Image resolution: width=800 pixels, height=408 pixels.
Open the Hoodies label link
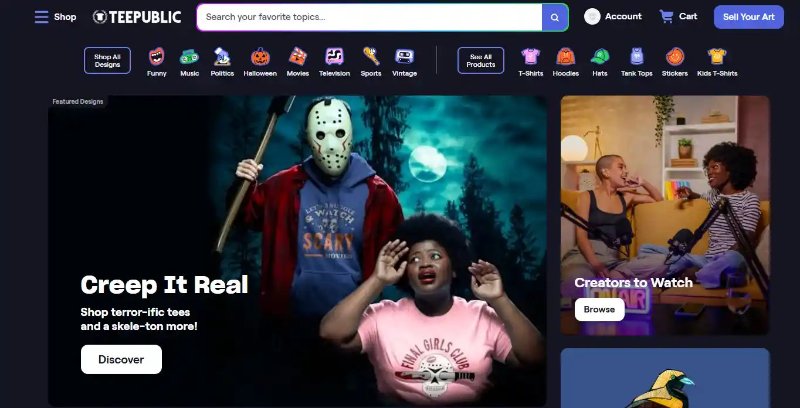(566, 73)
